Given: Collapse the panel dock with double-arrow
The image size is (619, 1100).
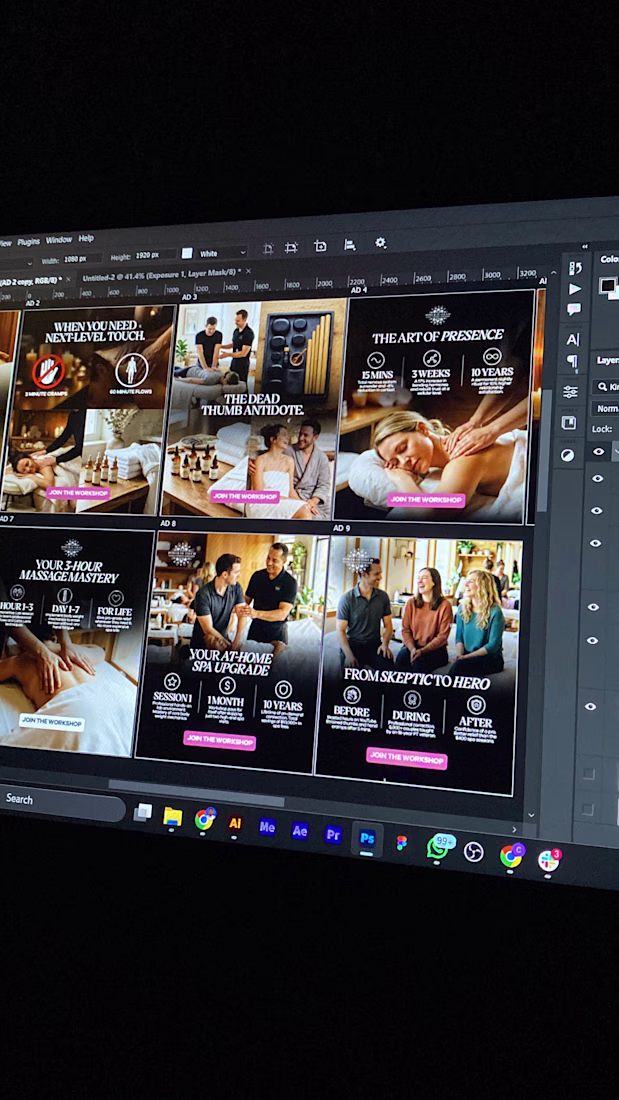Looking at the screenshot, I should pyautogui.click(x=585, y=246).
